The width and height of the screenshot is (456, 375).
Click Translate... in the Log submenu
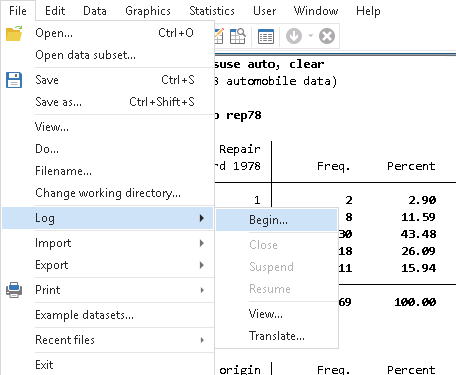click(x=277, y=336)
